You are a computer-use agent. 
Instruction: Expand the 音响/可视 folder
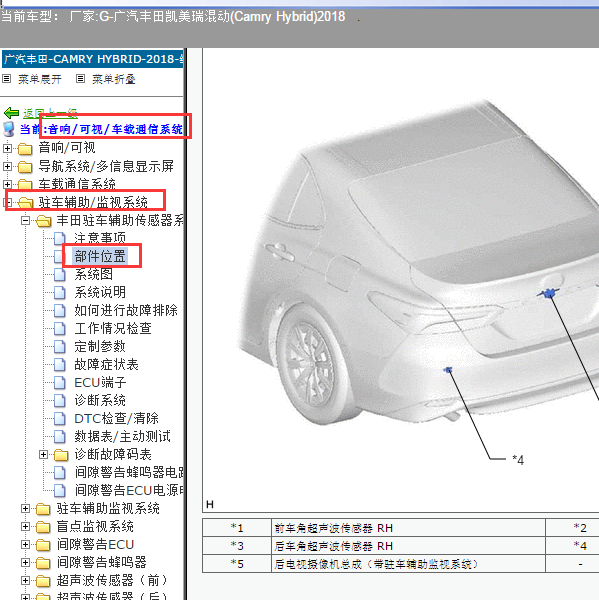coord(7,148)
